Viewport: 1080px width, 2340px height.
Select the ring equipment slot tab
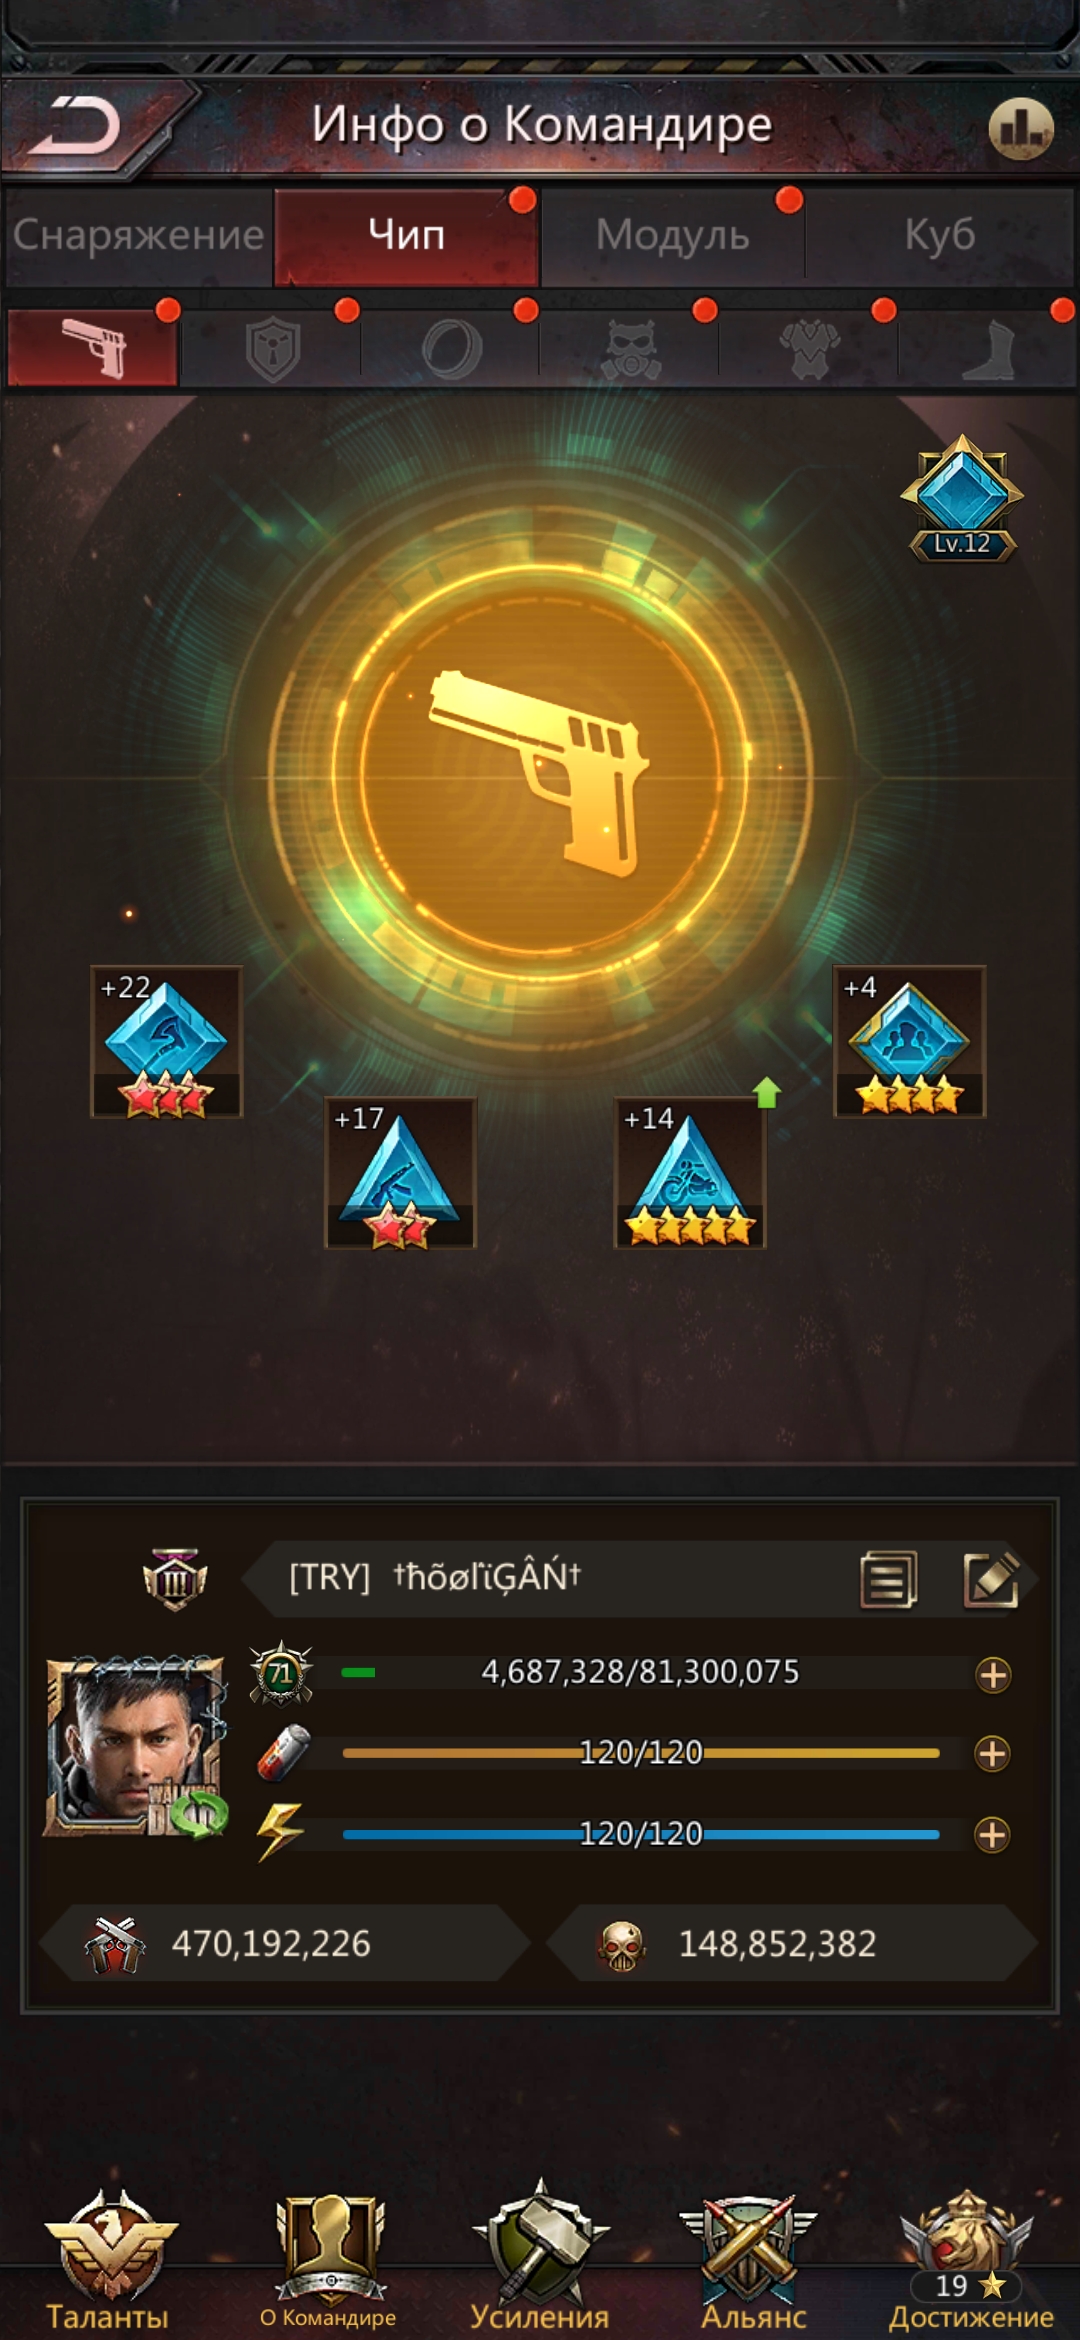451,349
